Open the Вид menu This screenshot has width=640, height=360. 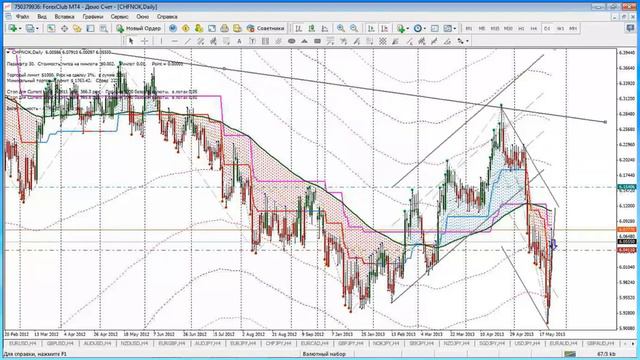pos(42,17)
